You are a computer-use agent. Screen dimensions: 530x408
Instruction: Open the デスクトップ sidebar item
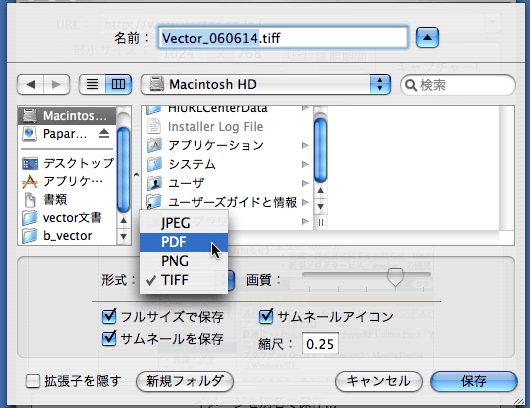[68, 164]
